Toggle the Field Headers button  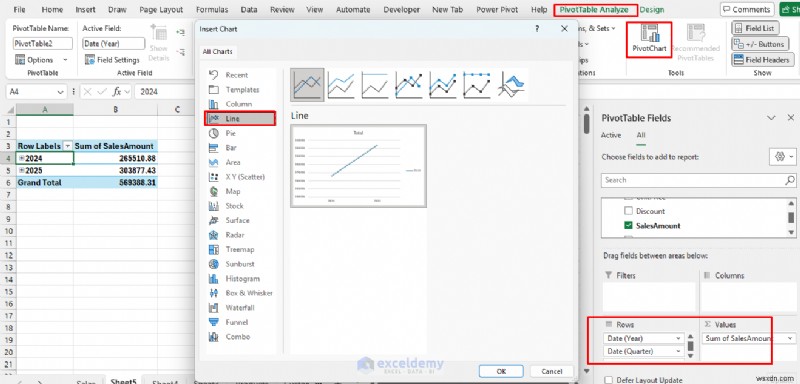tap(762, 60)
